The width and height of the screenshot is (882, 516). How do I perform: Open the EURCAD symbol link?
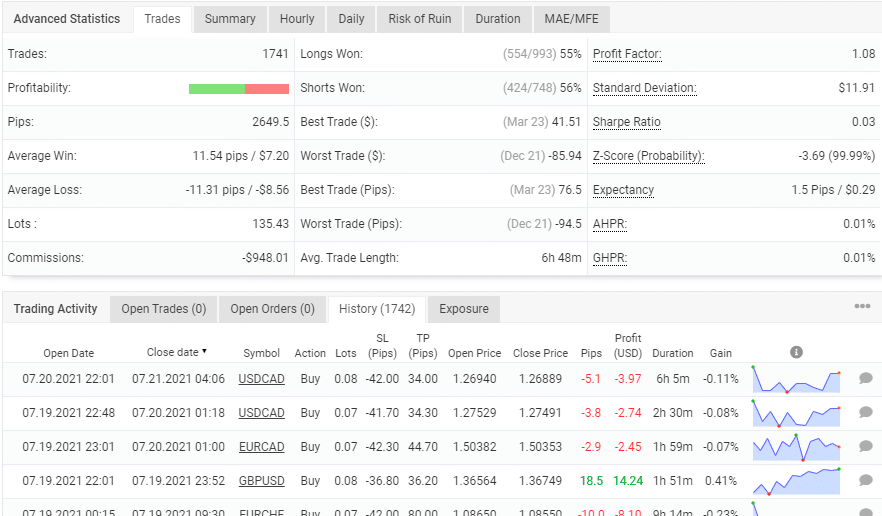262,447
